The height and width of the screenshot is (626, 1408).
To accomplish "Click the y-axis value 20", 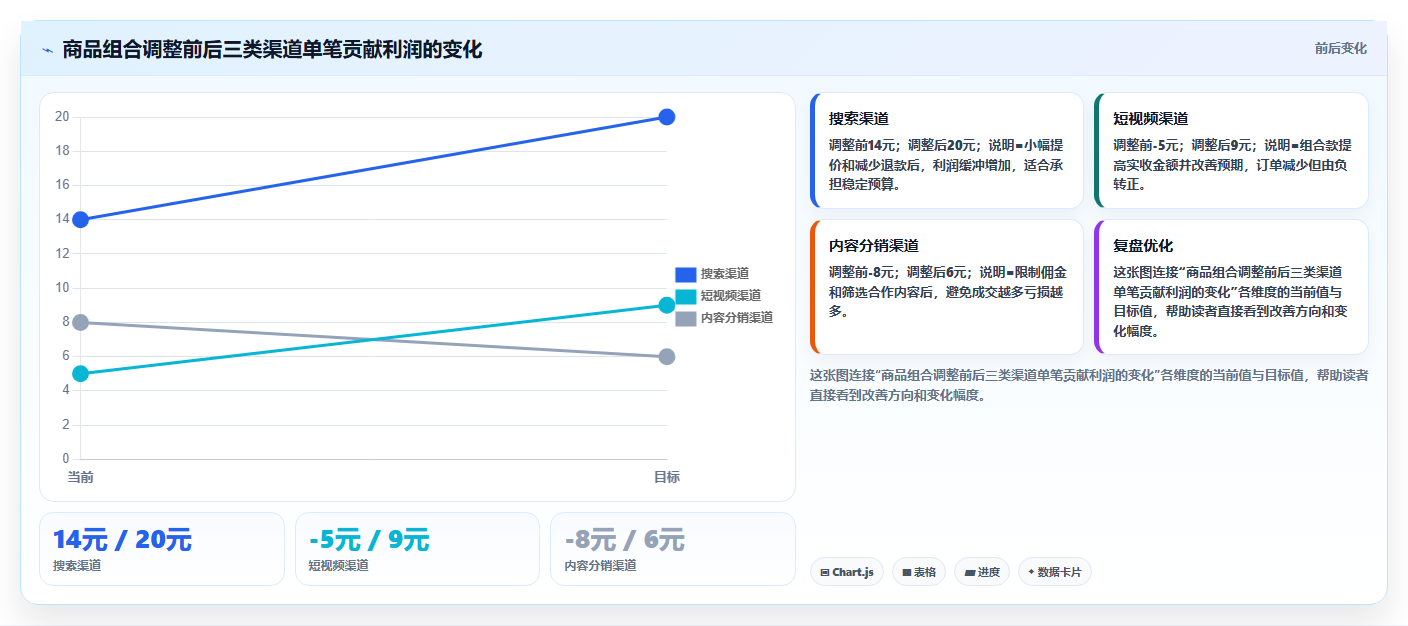I will [62, 117].
